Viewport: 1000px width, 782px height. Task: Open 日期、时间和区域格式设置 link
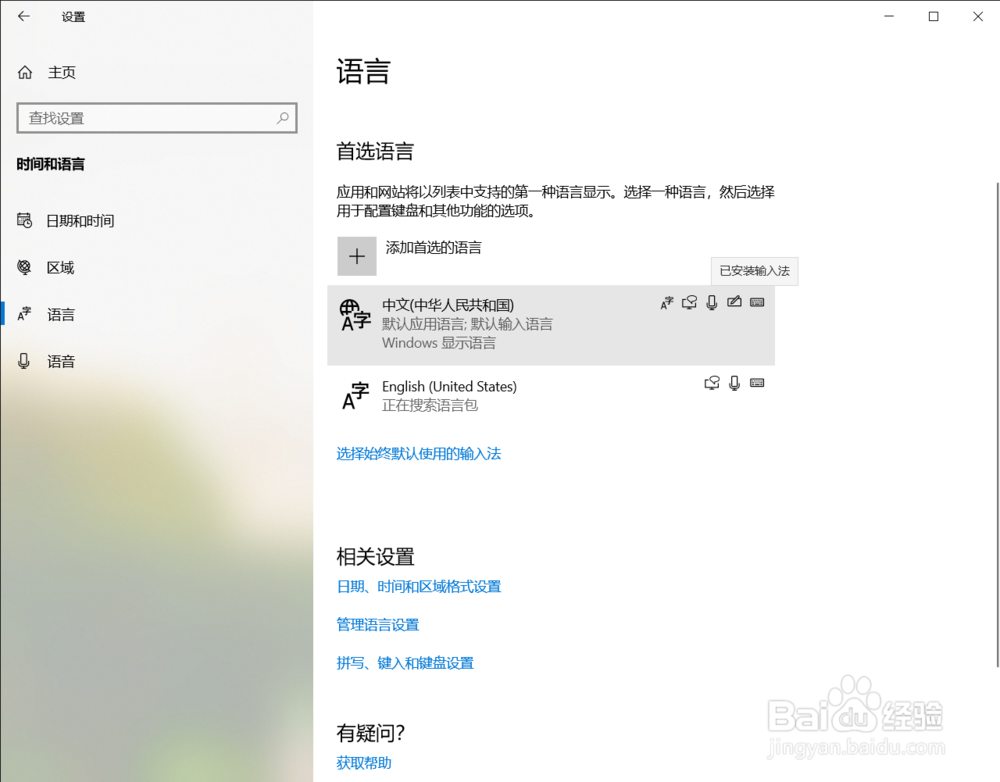419,587
